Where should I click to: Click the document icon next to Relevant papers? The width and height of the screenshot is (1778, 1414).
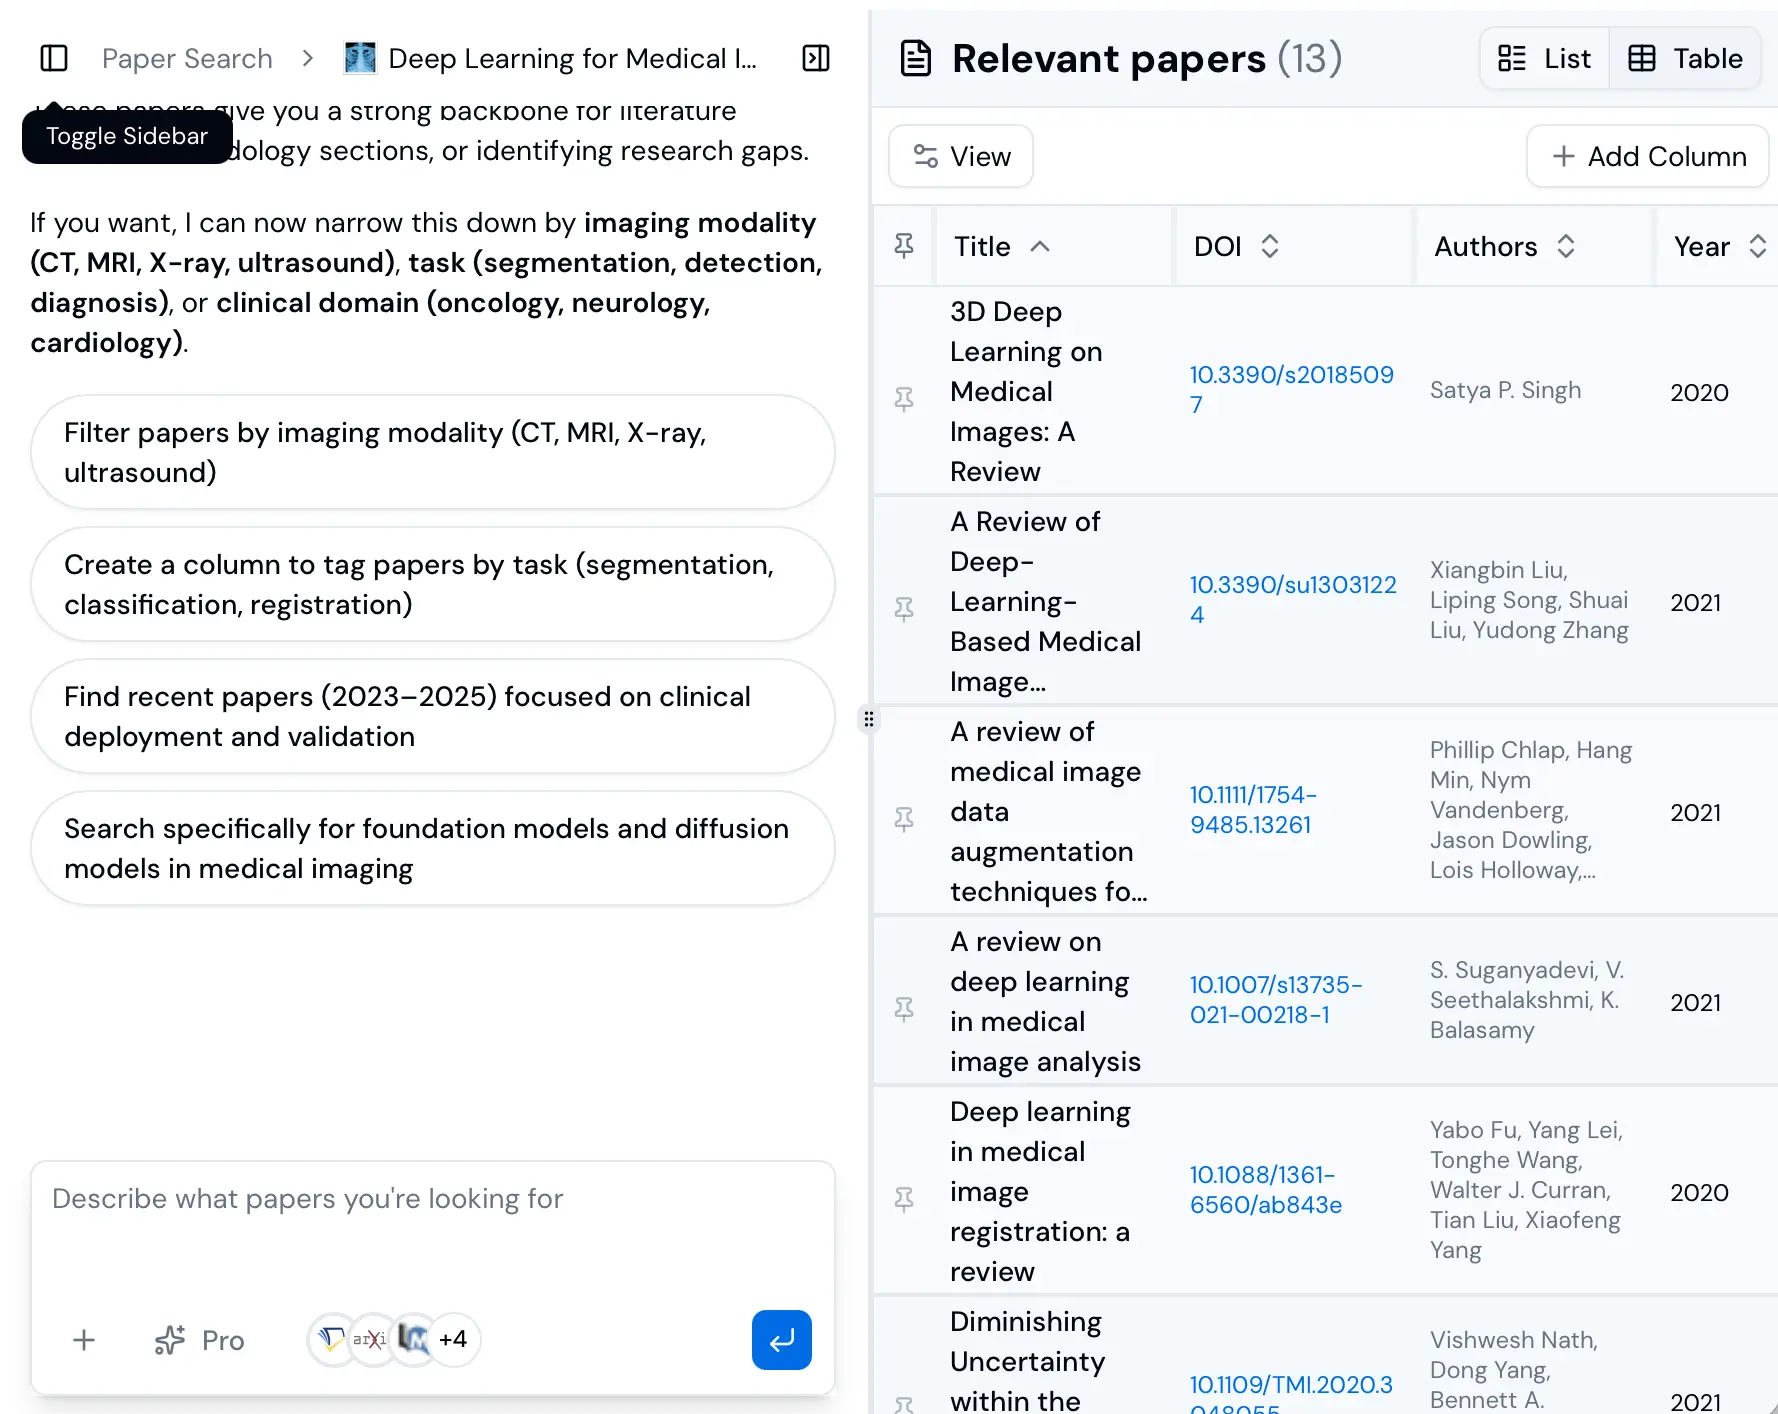click(916, 58)
